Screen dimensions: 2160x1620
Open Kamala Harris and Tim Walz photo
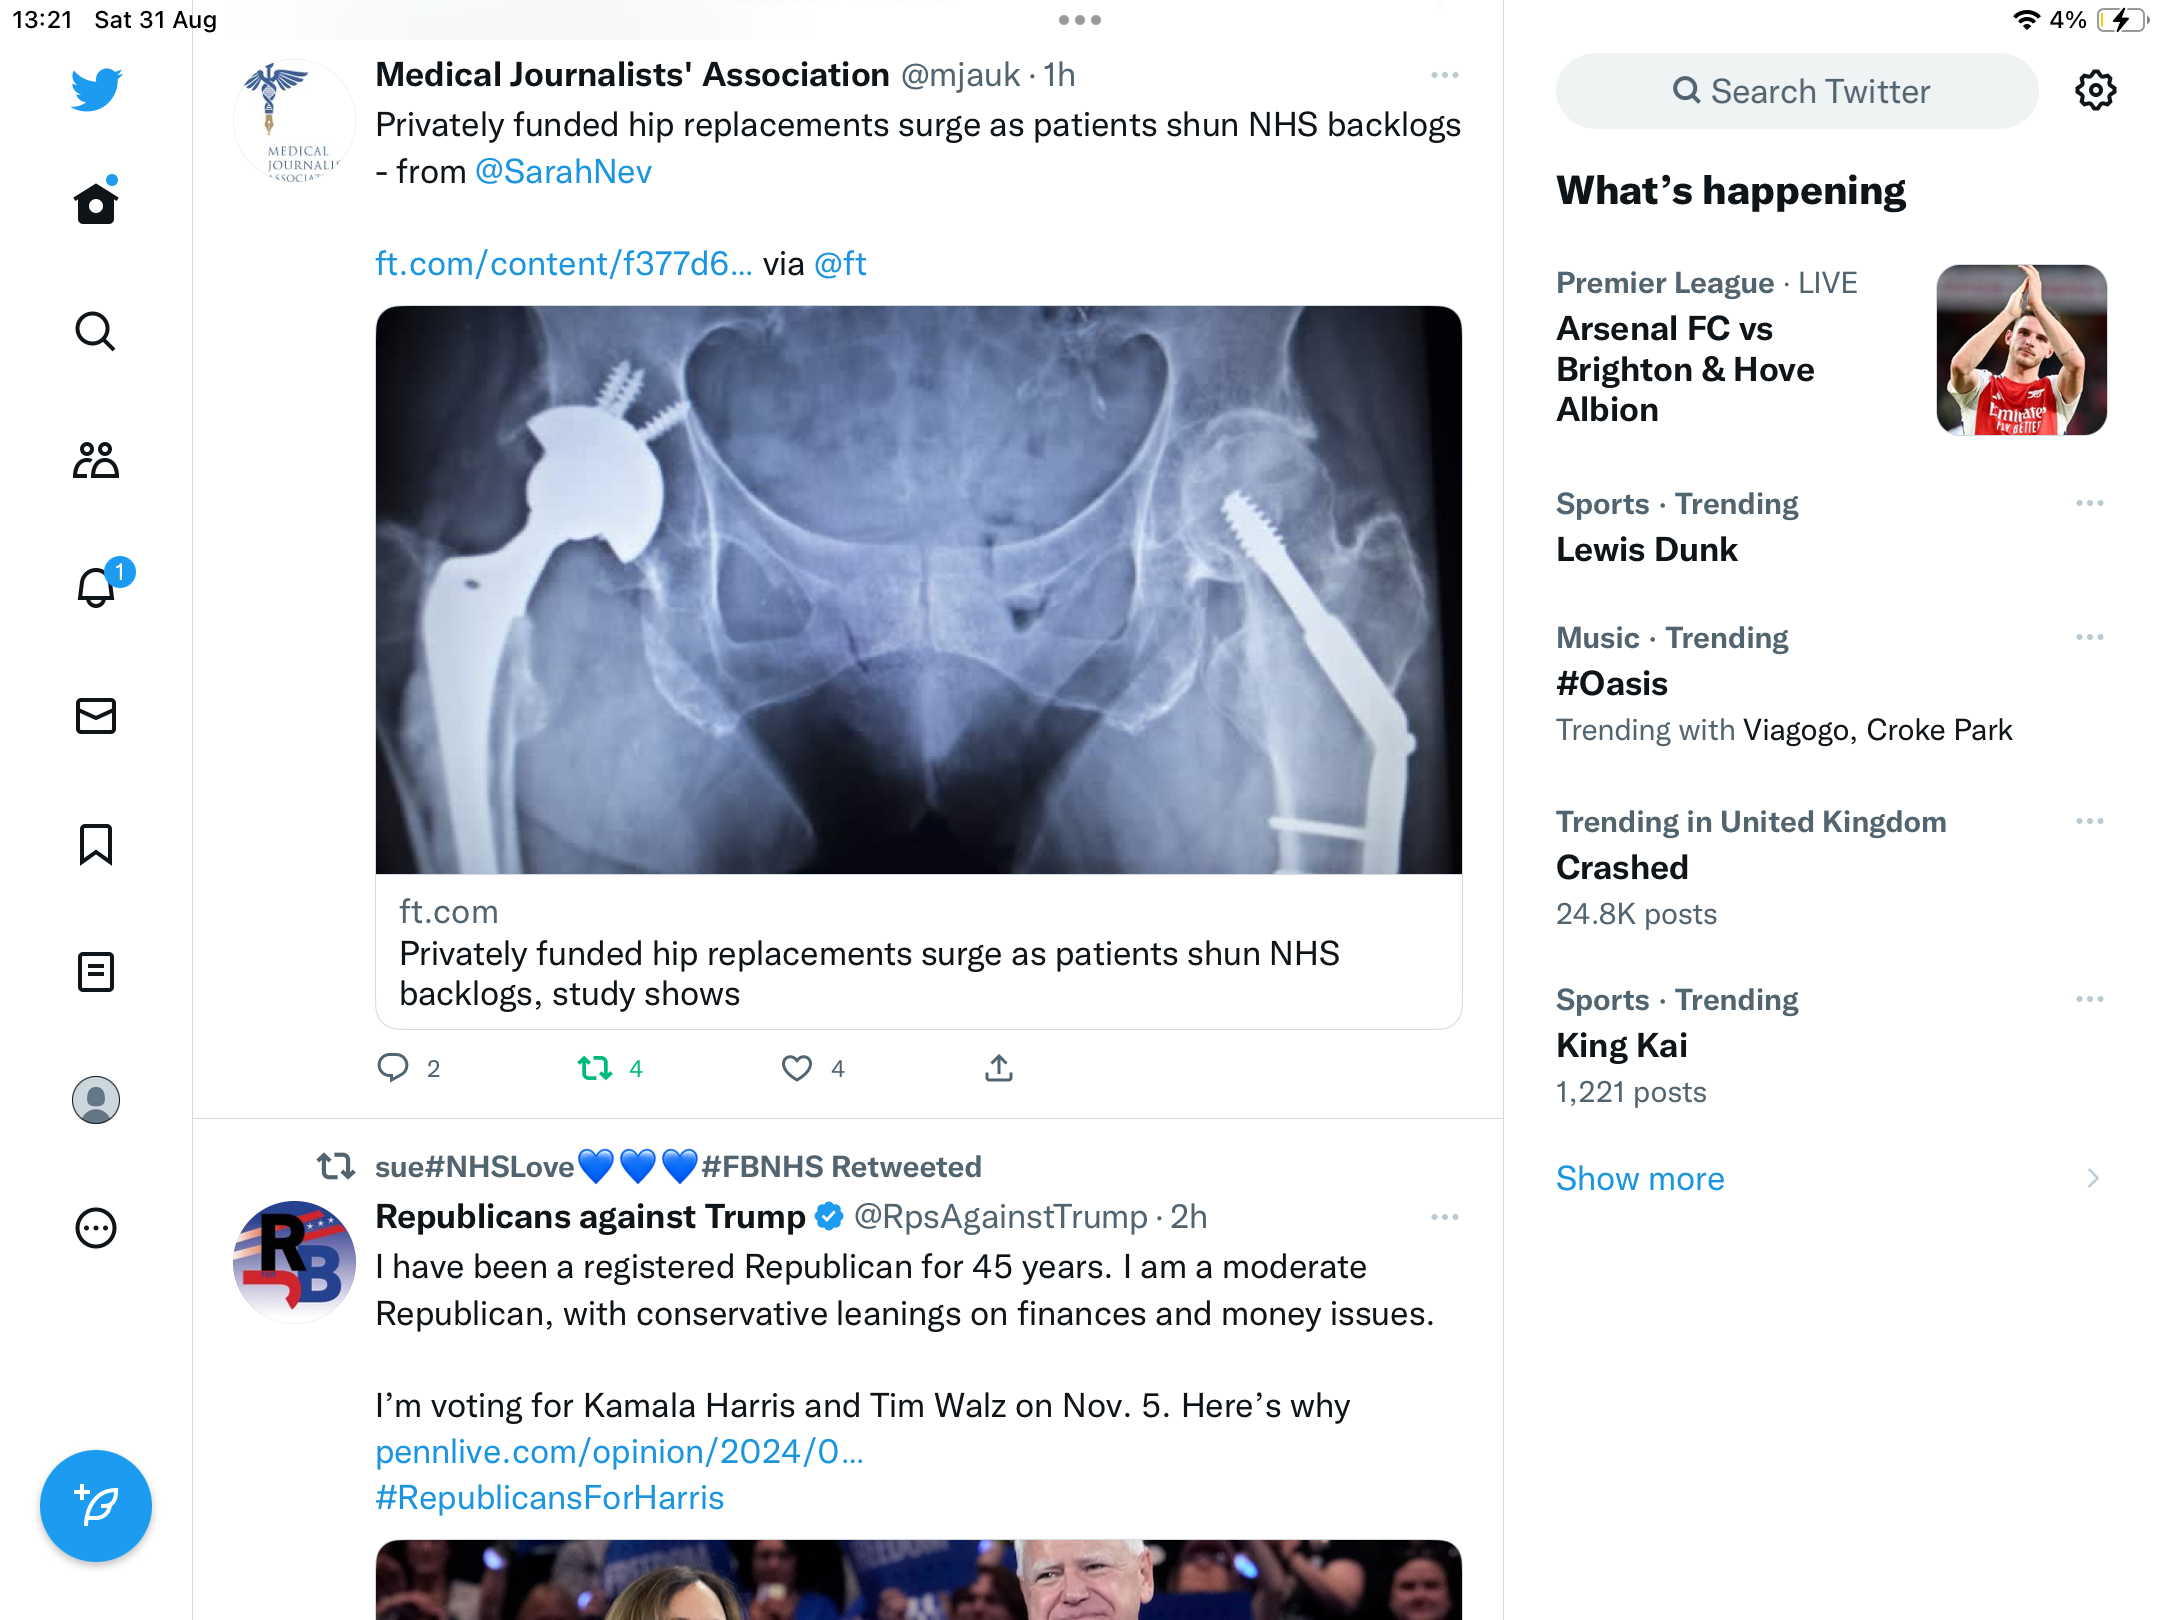coord(918,1580)
